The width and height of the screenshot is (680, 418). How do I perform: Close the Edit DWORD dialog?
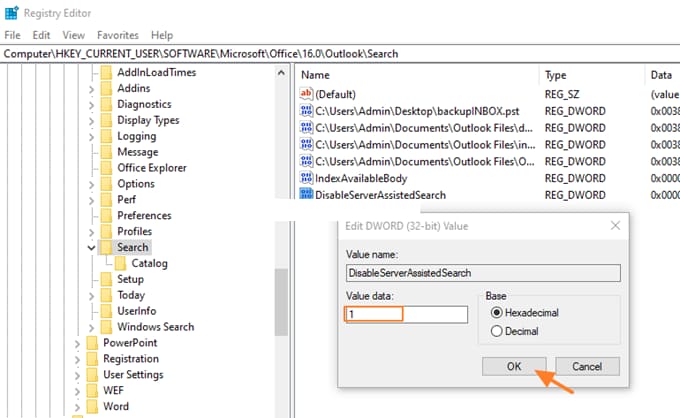pos(614,226)
